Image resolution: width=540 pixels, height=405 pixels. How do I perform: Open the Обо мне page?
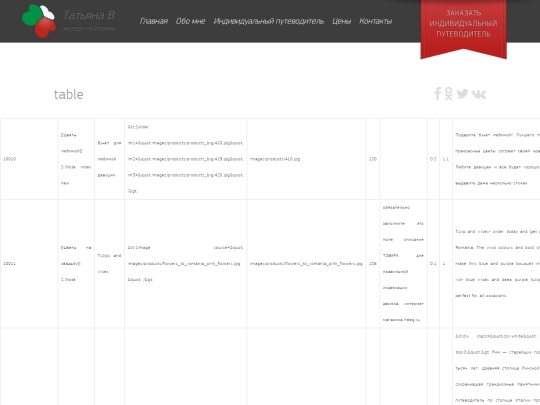click(x=190, y=21)
